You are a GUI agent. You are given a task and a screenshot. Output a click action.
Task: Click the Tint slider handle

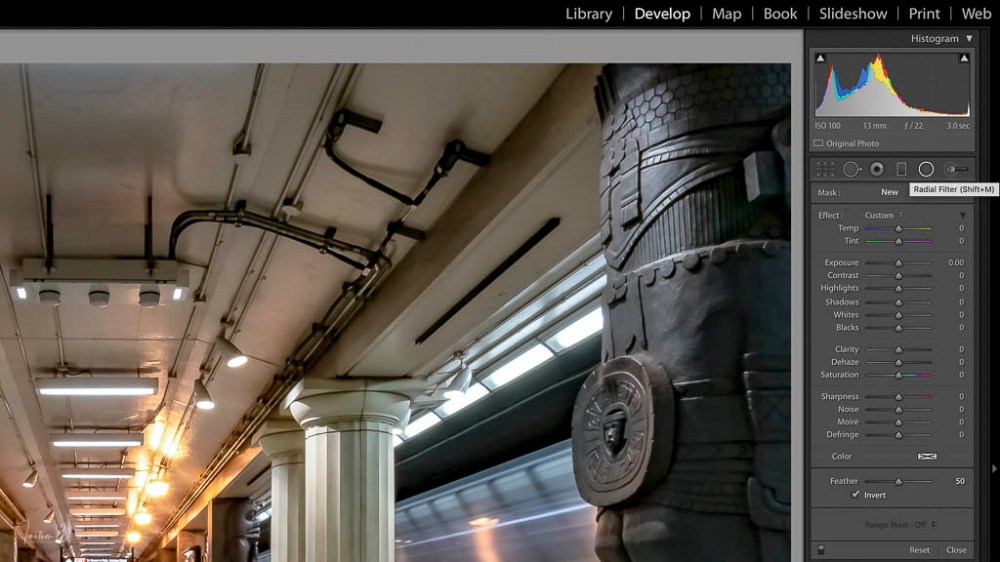click(899, 241)
